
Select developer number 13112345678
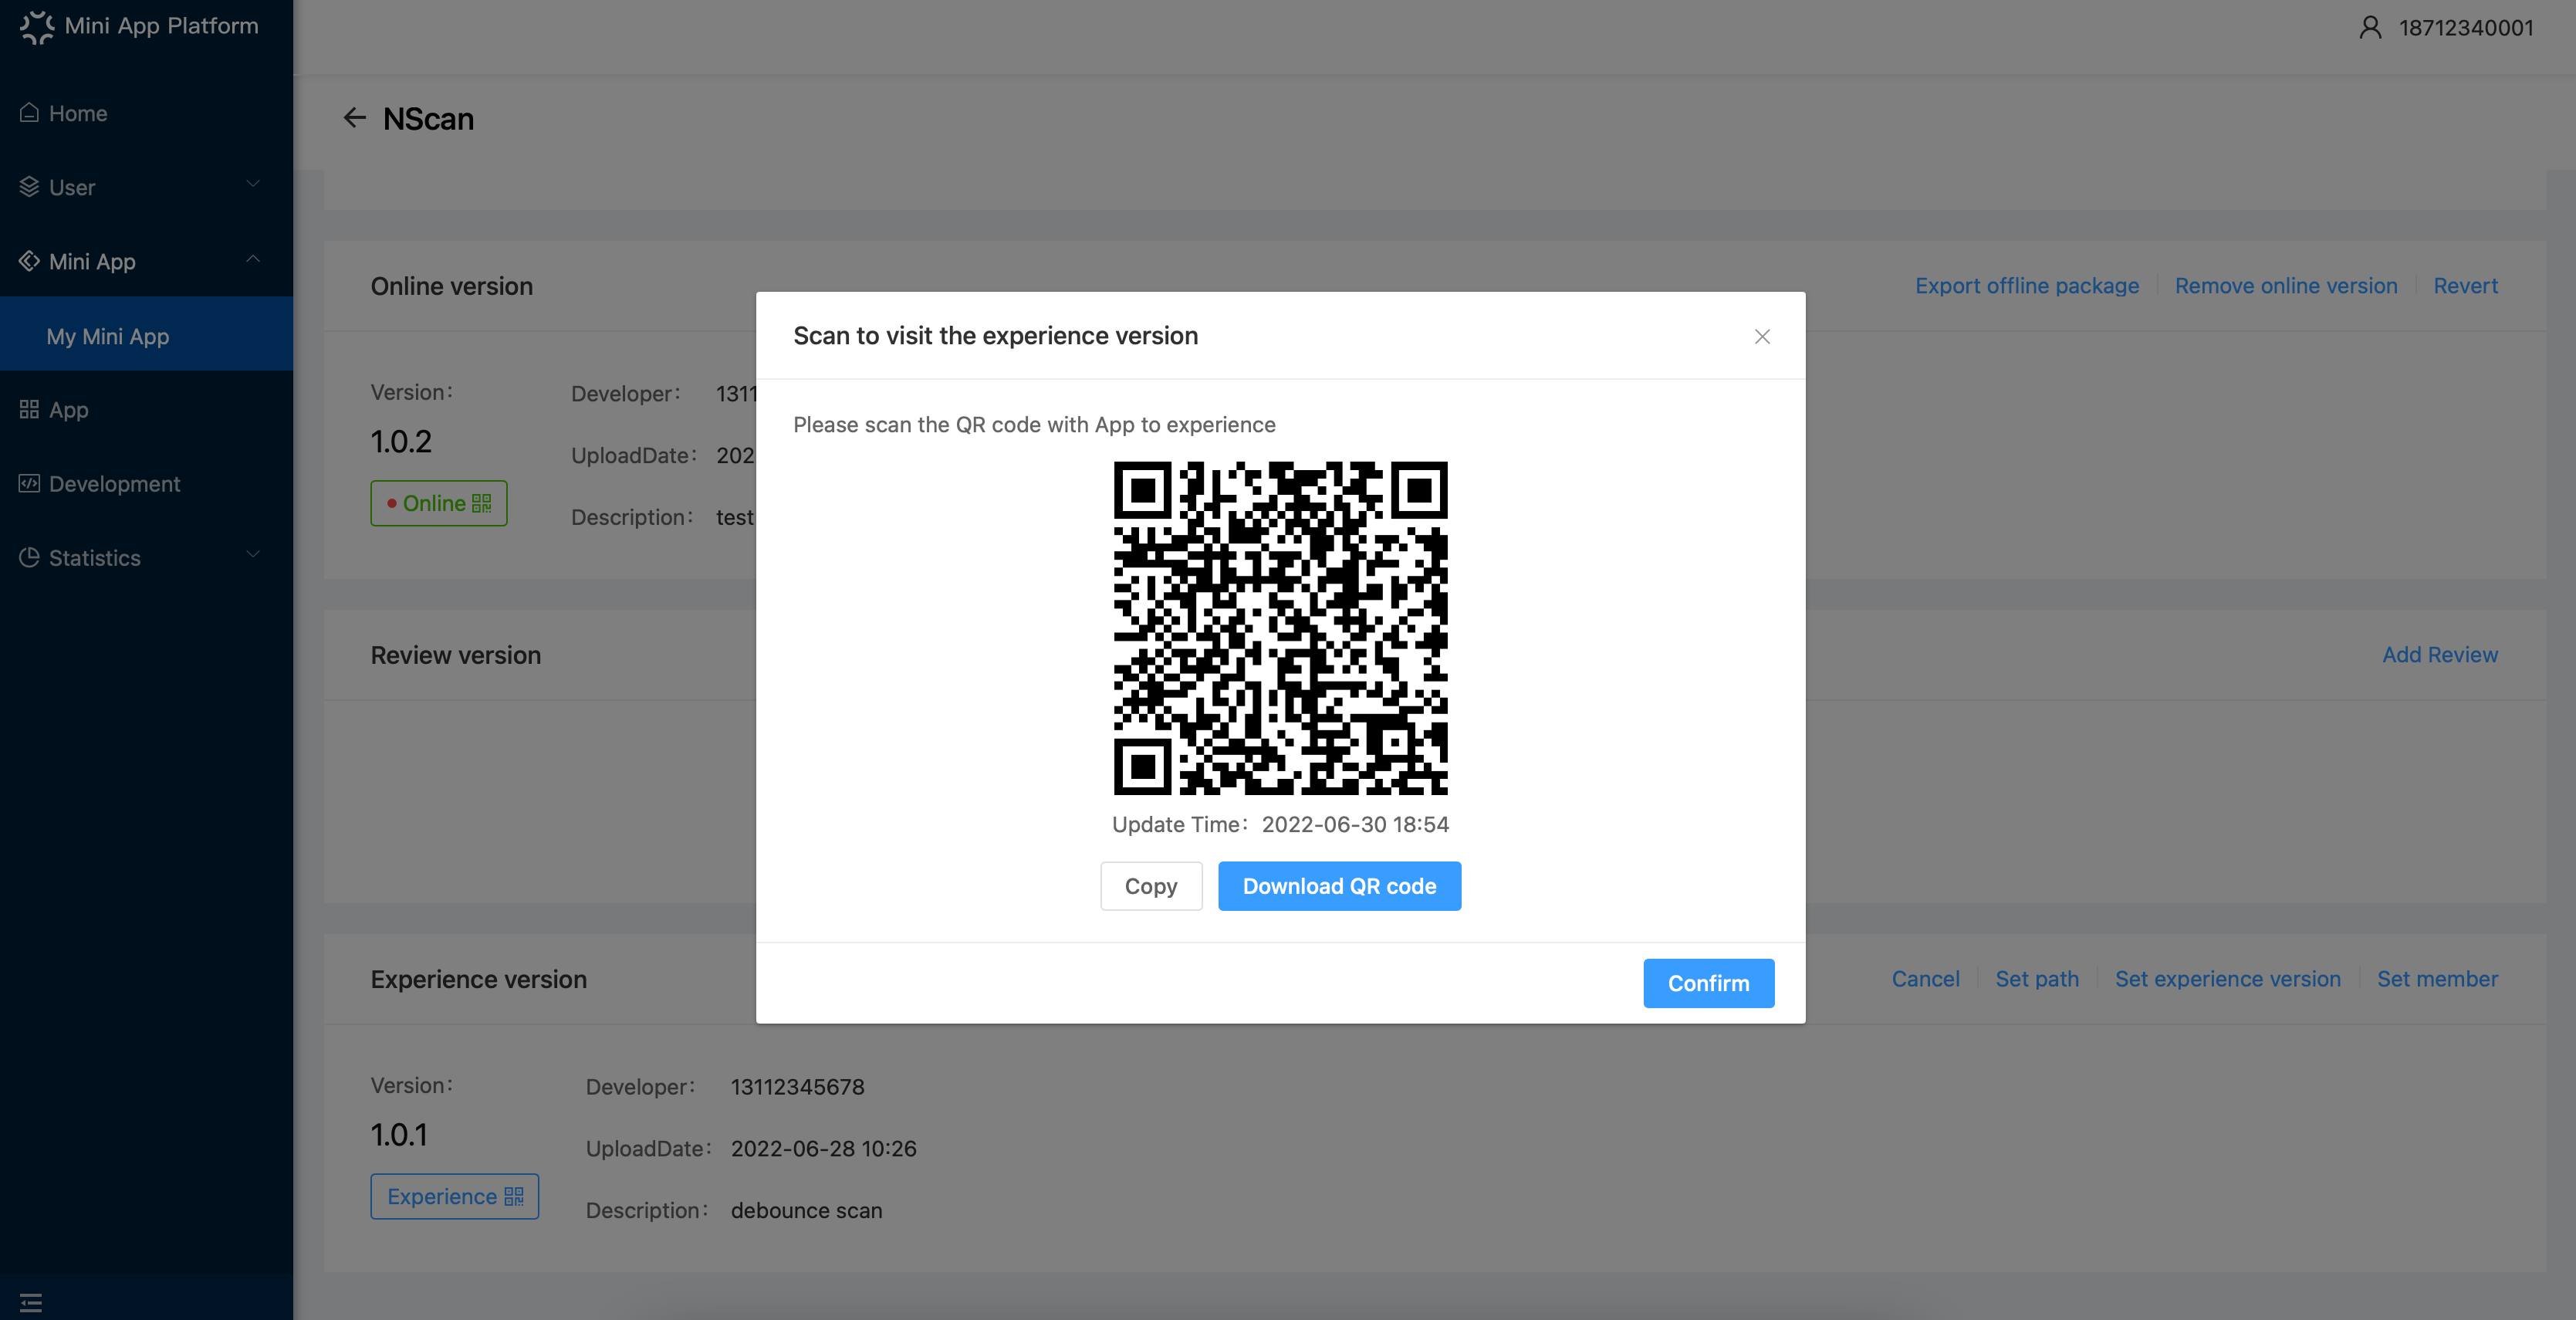(798, 1087)
